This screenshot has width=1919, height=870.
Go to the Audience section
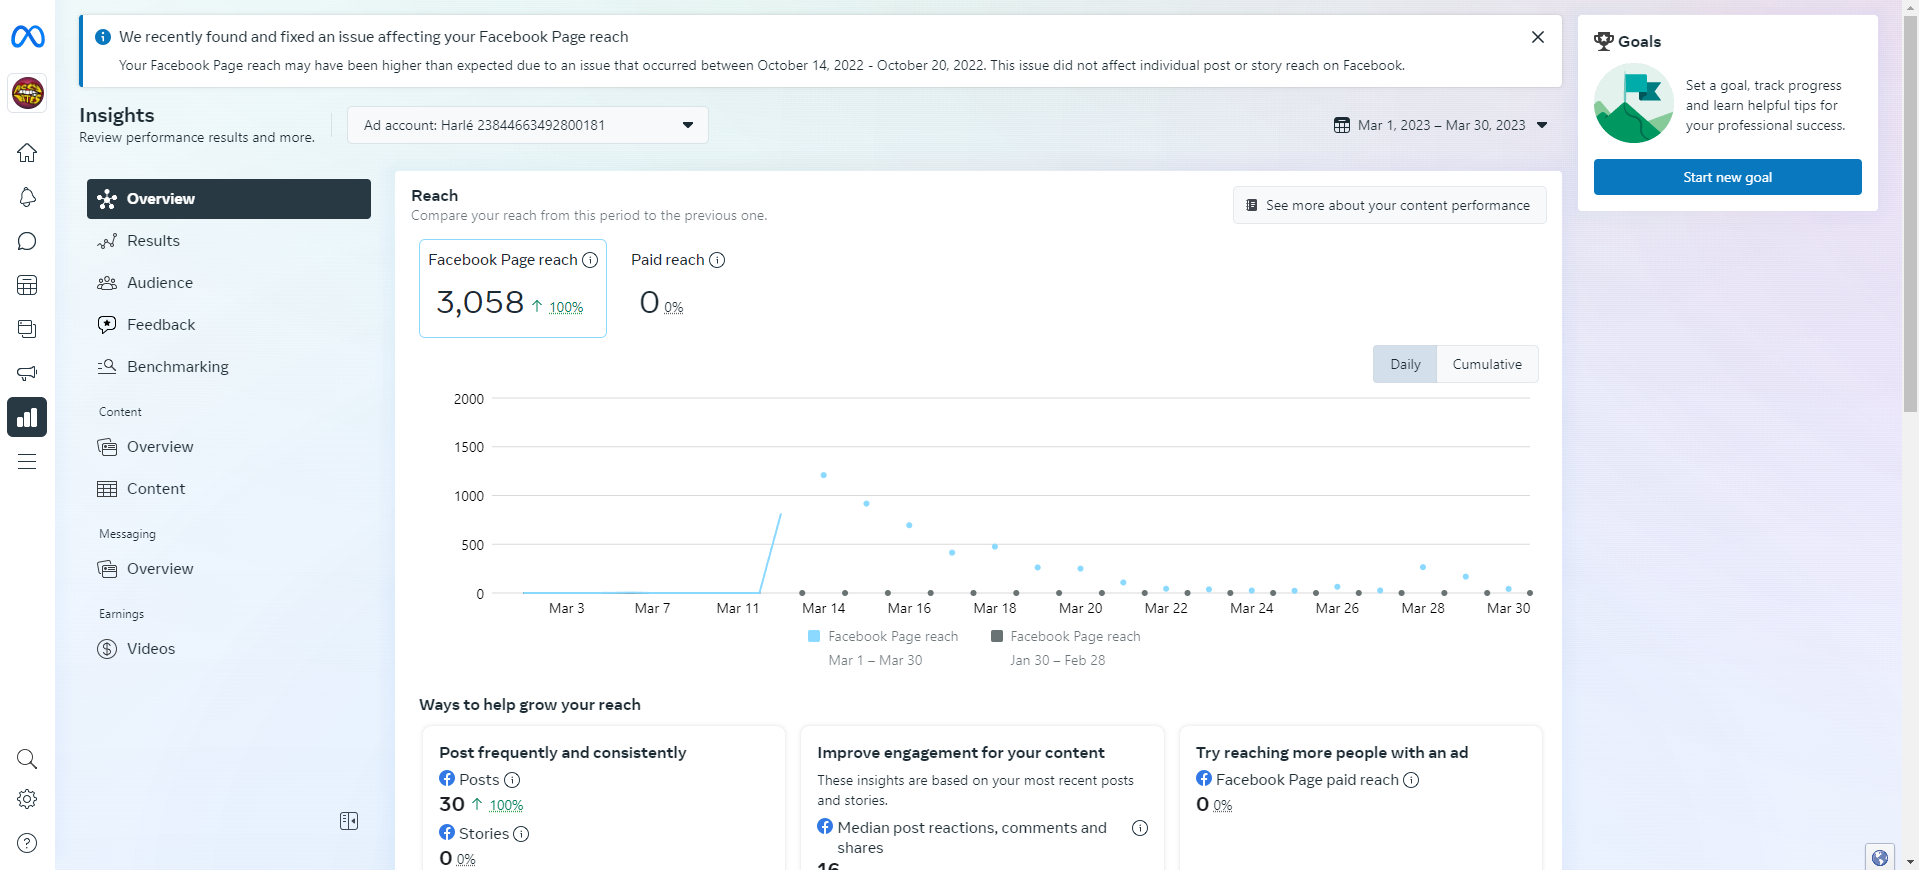click(x=160, y=283)
